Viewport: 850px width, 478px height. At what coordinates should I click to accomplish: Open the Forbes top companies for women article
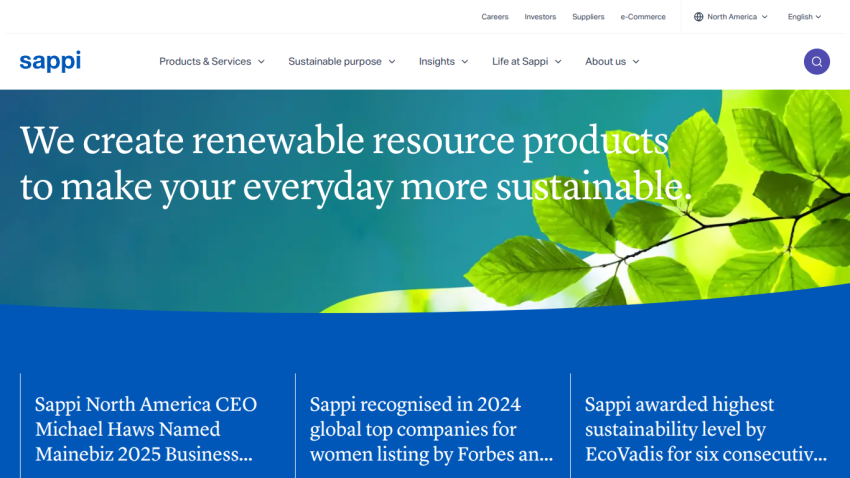point(431,429)
